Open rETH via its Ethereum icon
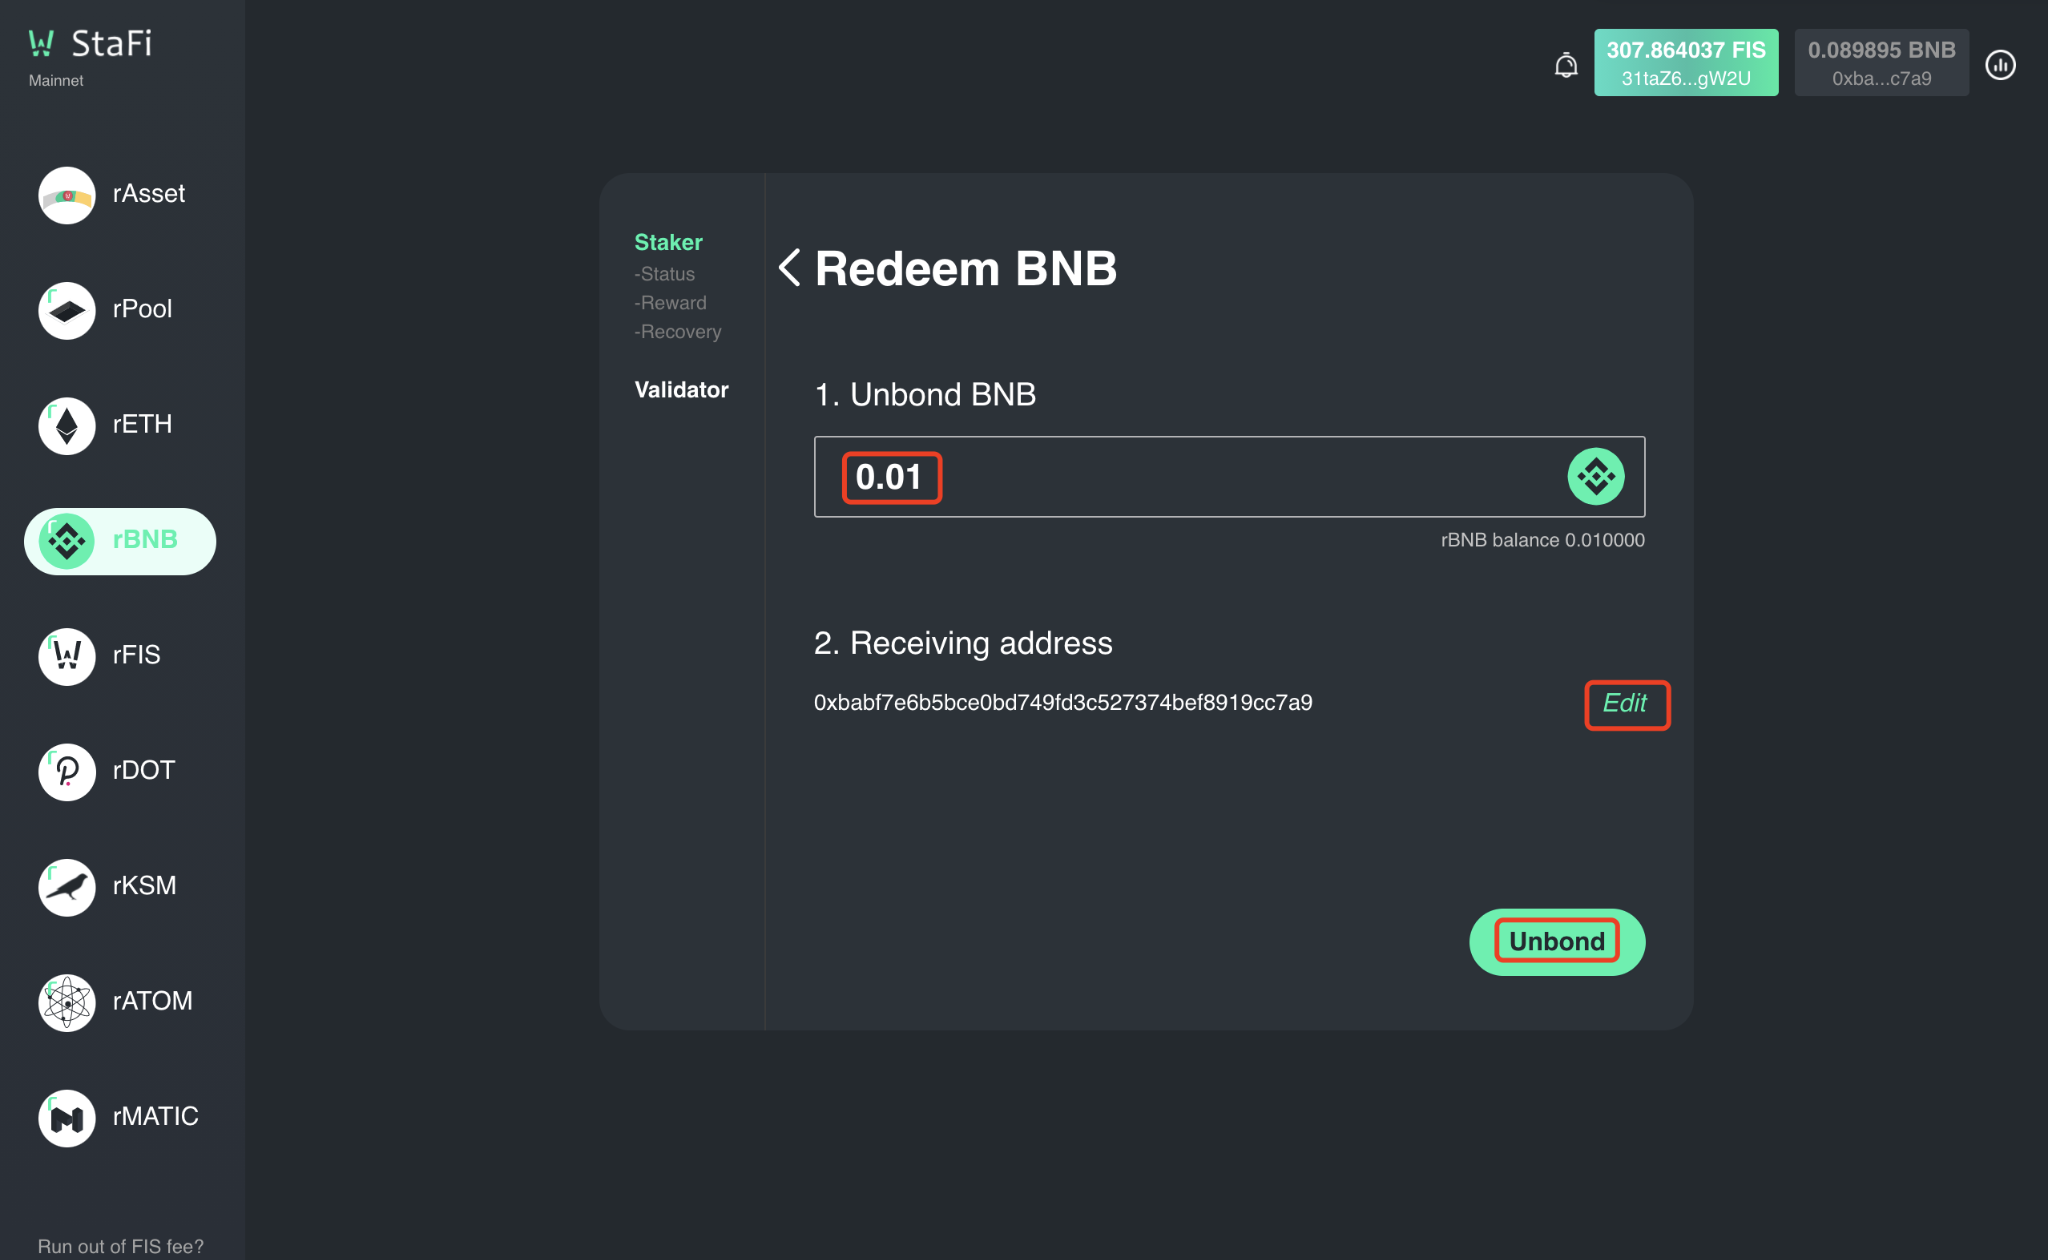Viewport: 2048px width, 1260px height. tap(67, 425)
